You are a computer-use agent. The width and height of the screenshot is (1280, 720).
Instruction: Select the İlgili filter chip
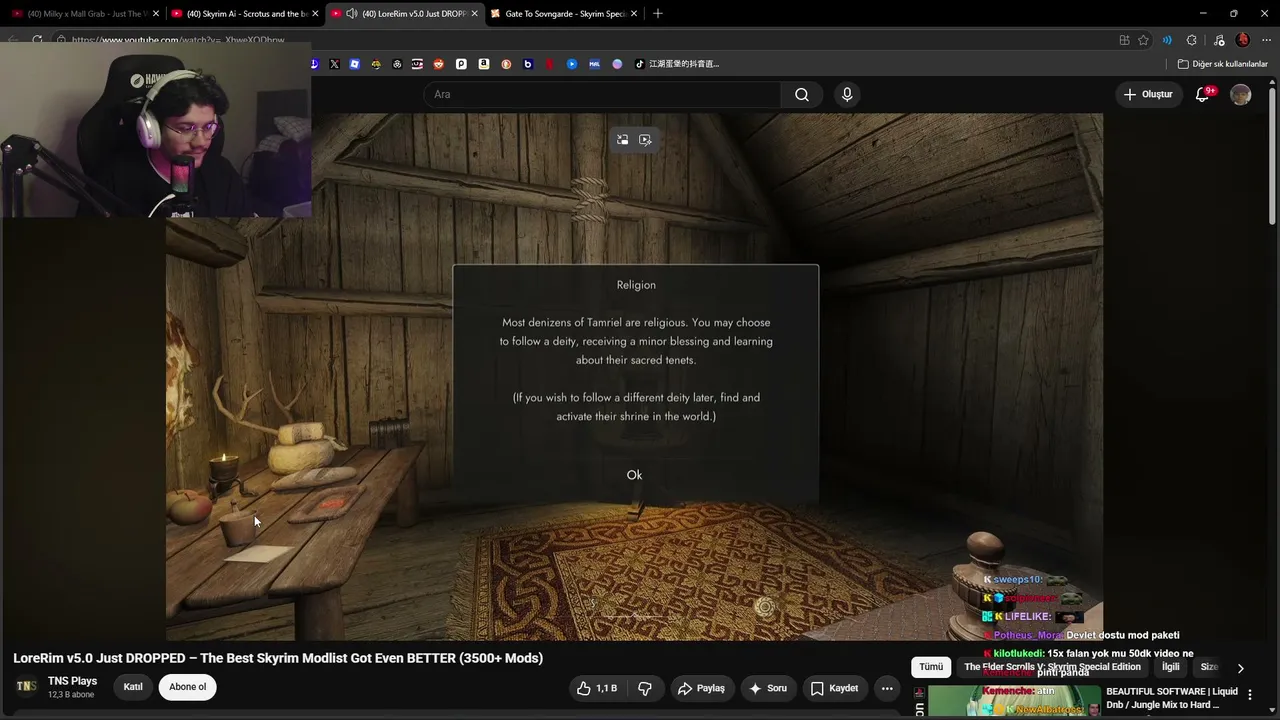point(1170,667)
